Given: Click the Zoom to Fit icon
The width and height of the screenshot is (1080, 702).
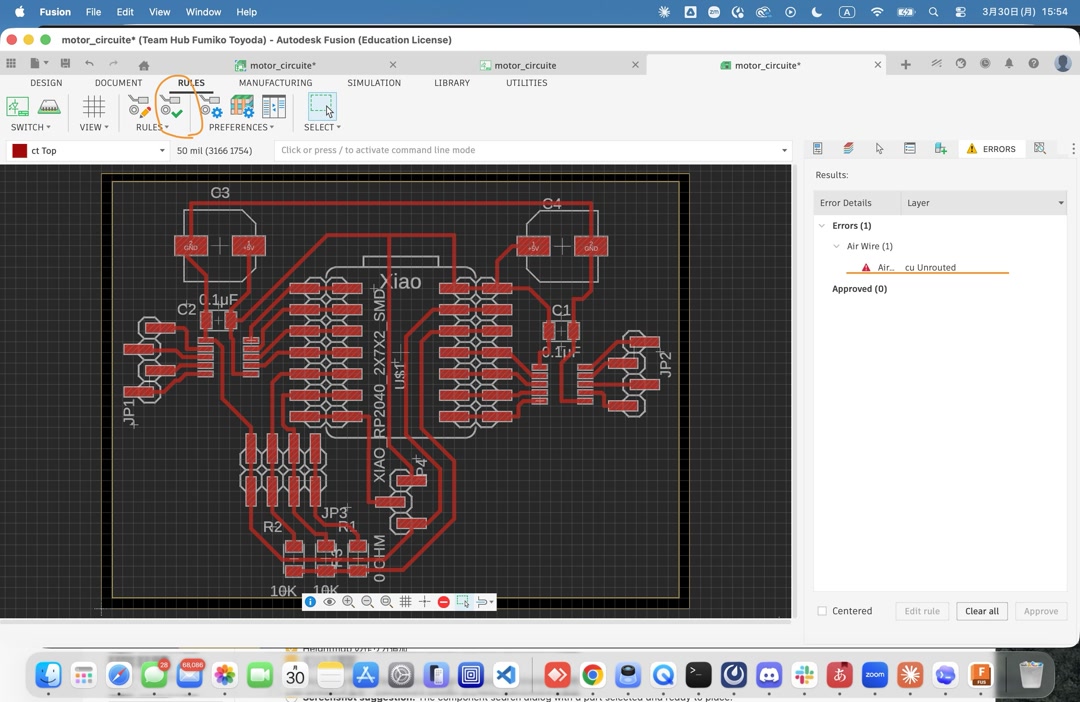Looking at the screenshot, I should click(x=387, y=601).
